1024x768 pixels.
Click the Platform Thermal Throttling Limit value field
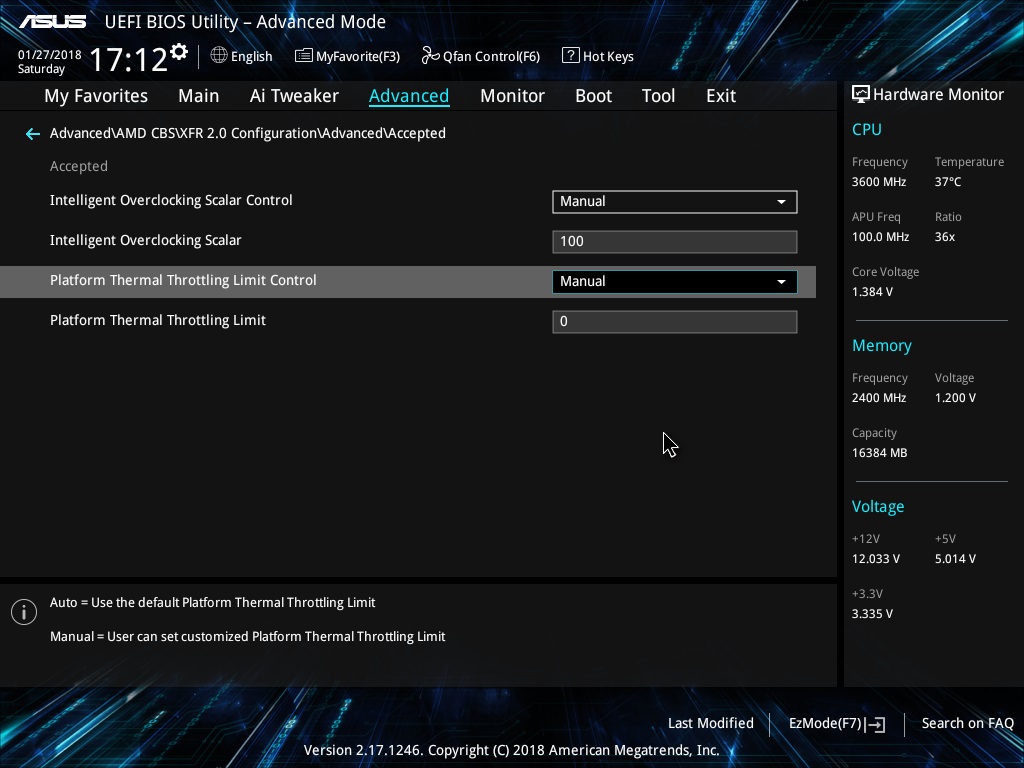pyautogui.click(x=675, y=321)
